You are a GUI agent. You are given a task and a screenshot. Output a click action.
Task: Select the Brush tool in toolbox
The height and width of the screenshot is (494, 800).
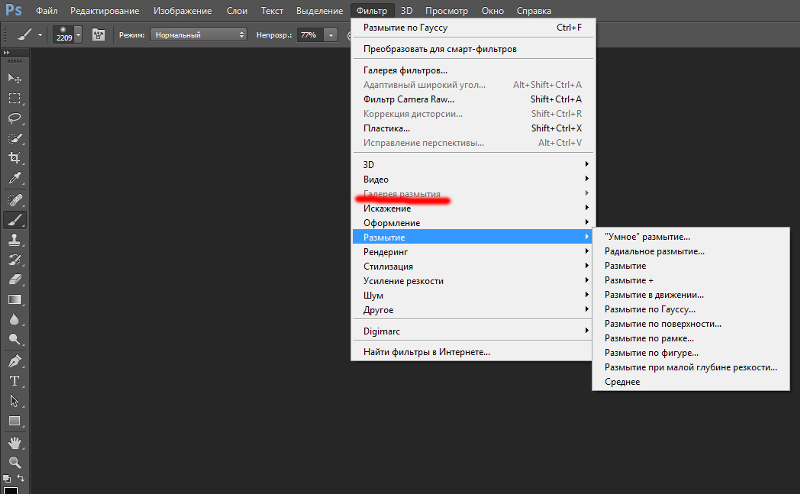[14, 220]
